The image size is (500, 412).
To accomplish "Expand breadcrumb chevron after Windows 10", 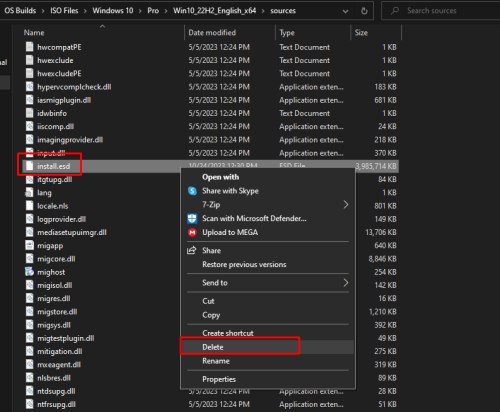I will tap(140, 11).
